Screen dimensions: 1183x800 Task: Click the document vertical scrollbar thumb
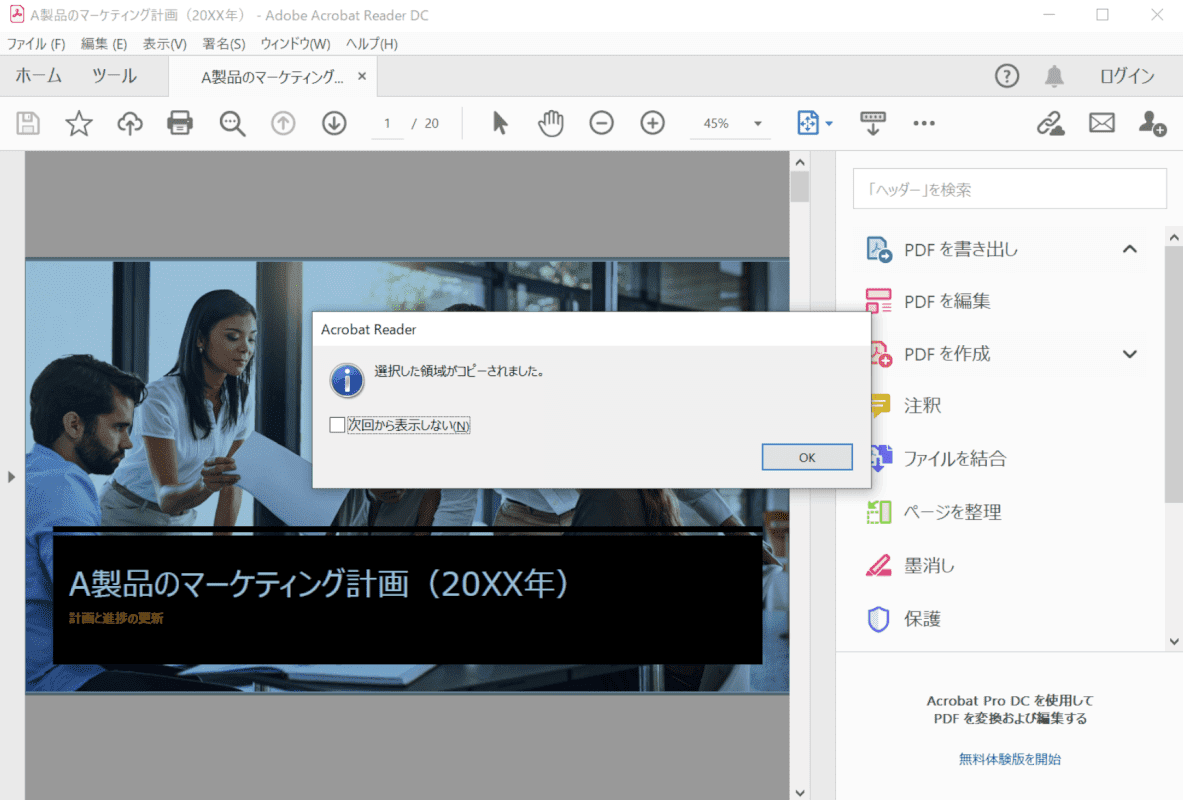coord(800,186)
